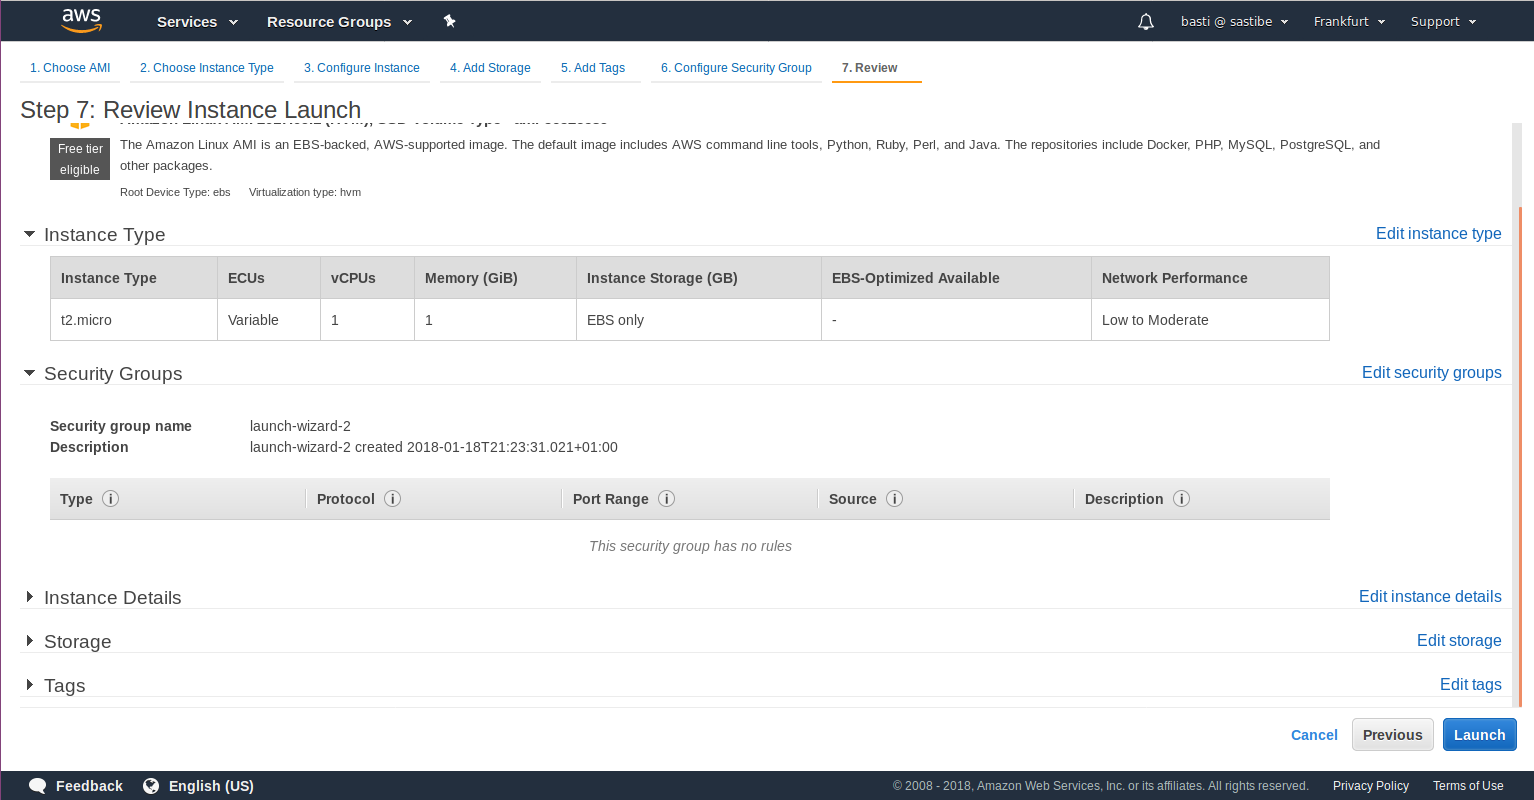Click the Network Performance column header
This screenshot has height=800, width=1534.
pyautogui.click(x=1210, y=278)
